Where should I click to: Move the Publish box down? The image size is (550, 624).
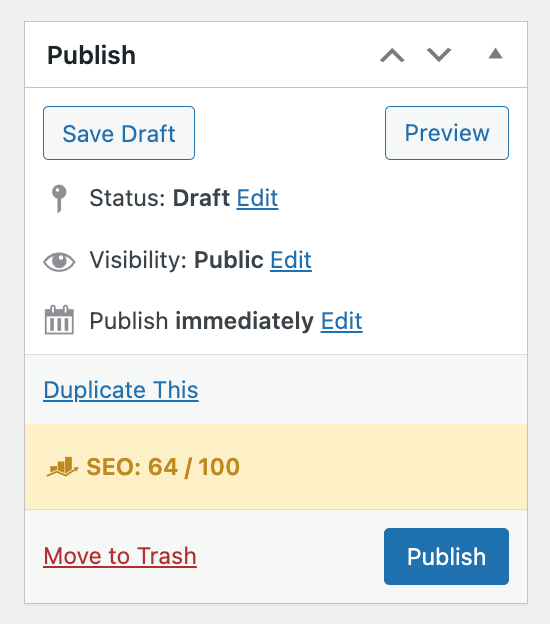(x=439, y=55)
